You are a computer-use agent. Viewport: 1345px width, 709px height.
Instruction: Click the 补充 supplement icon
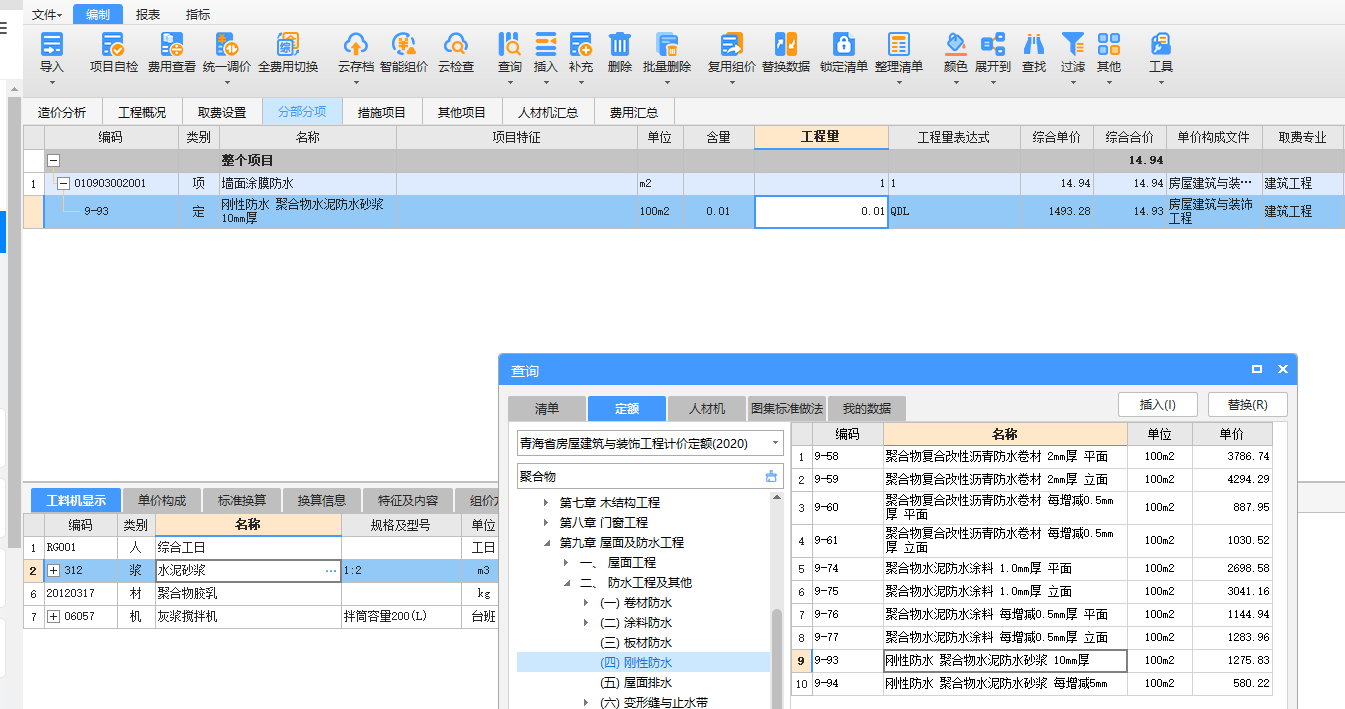pyautogui.click(x=581, y=44)
